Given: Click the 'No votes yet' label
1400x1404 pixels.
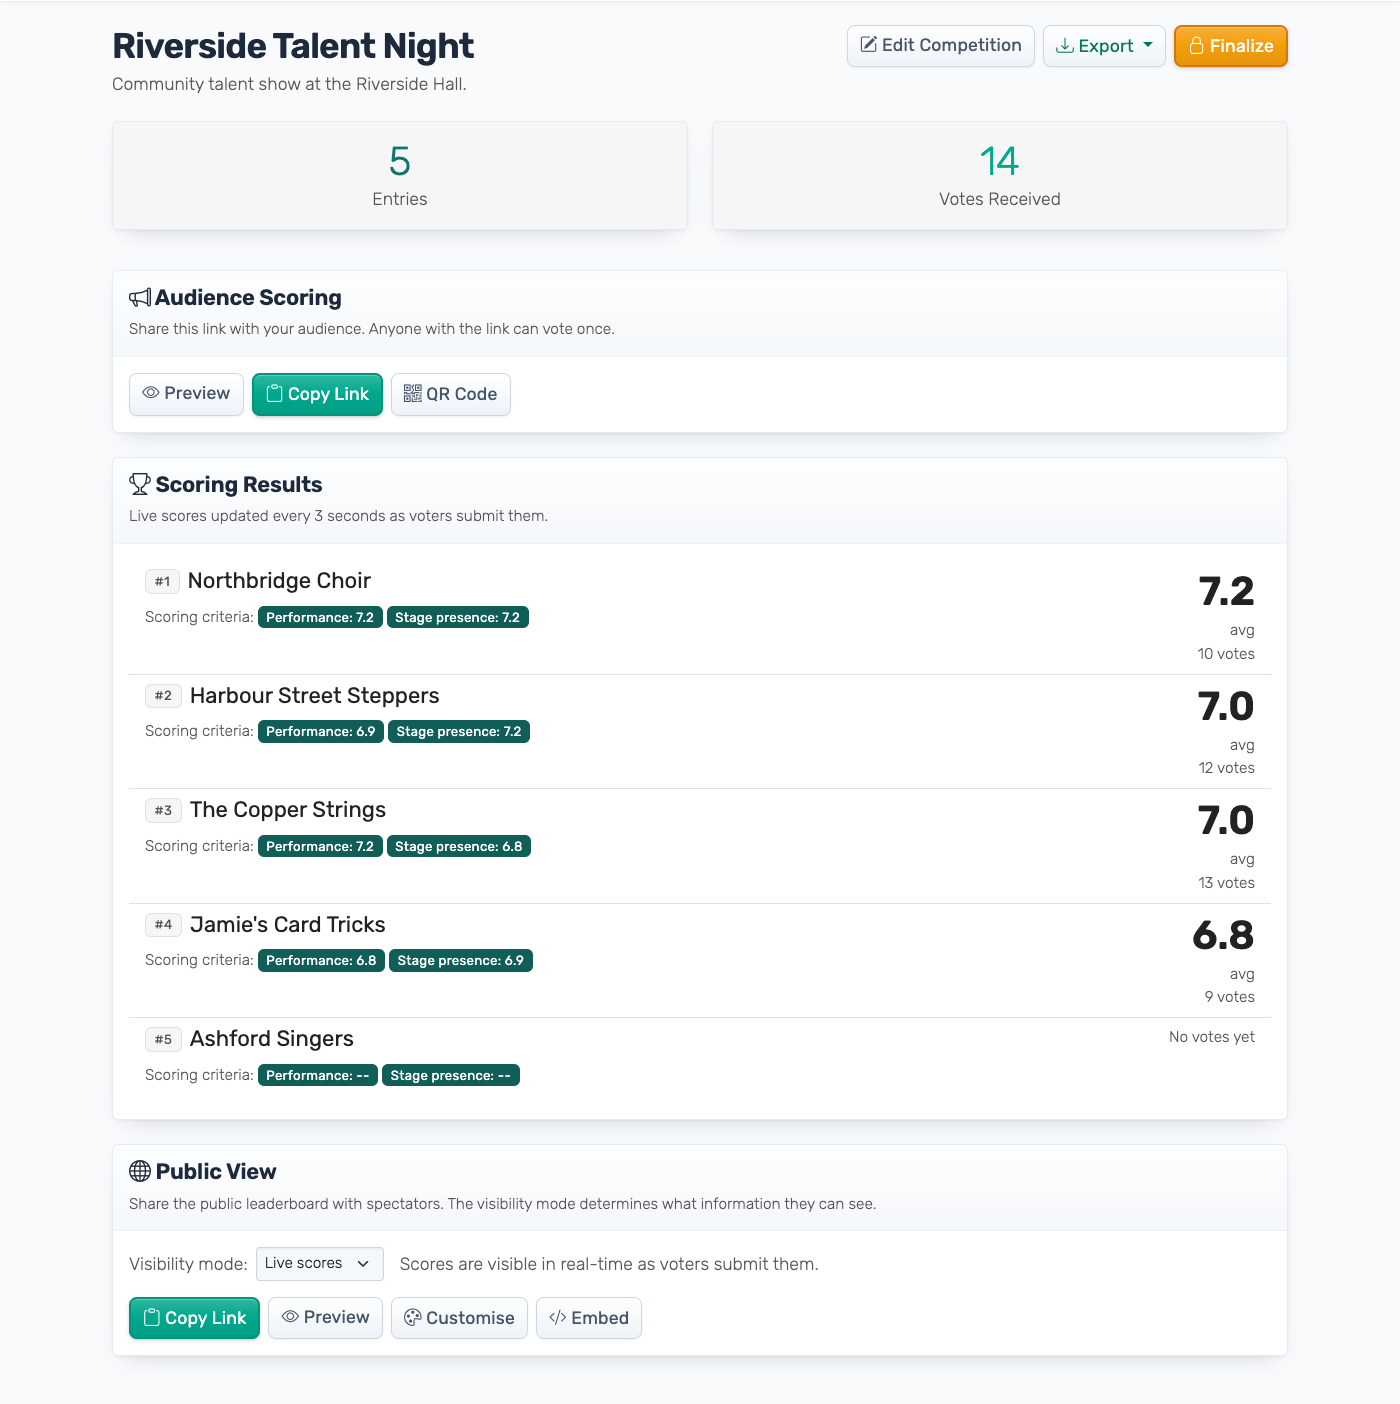Looking at the screenshot, I should pos(1212,1037).
